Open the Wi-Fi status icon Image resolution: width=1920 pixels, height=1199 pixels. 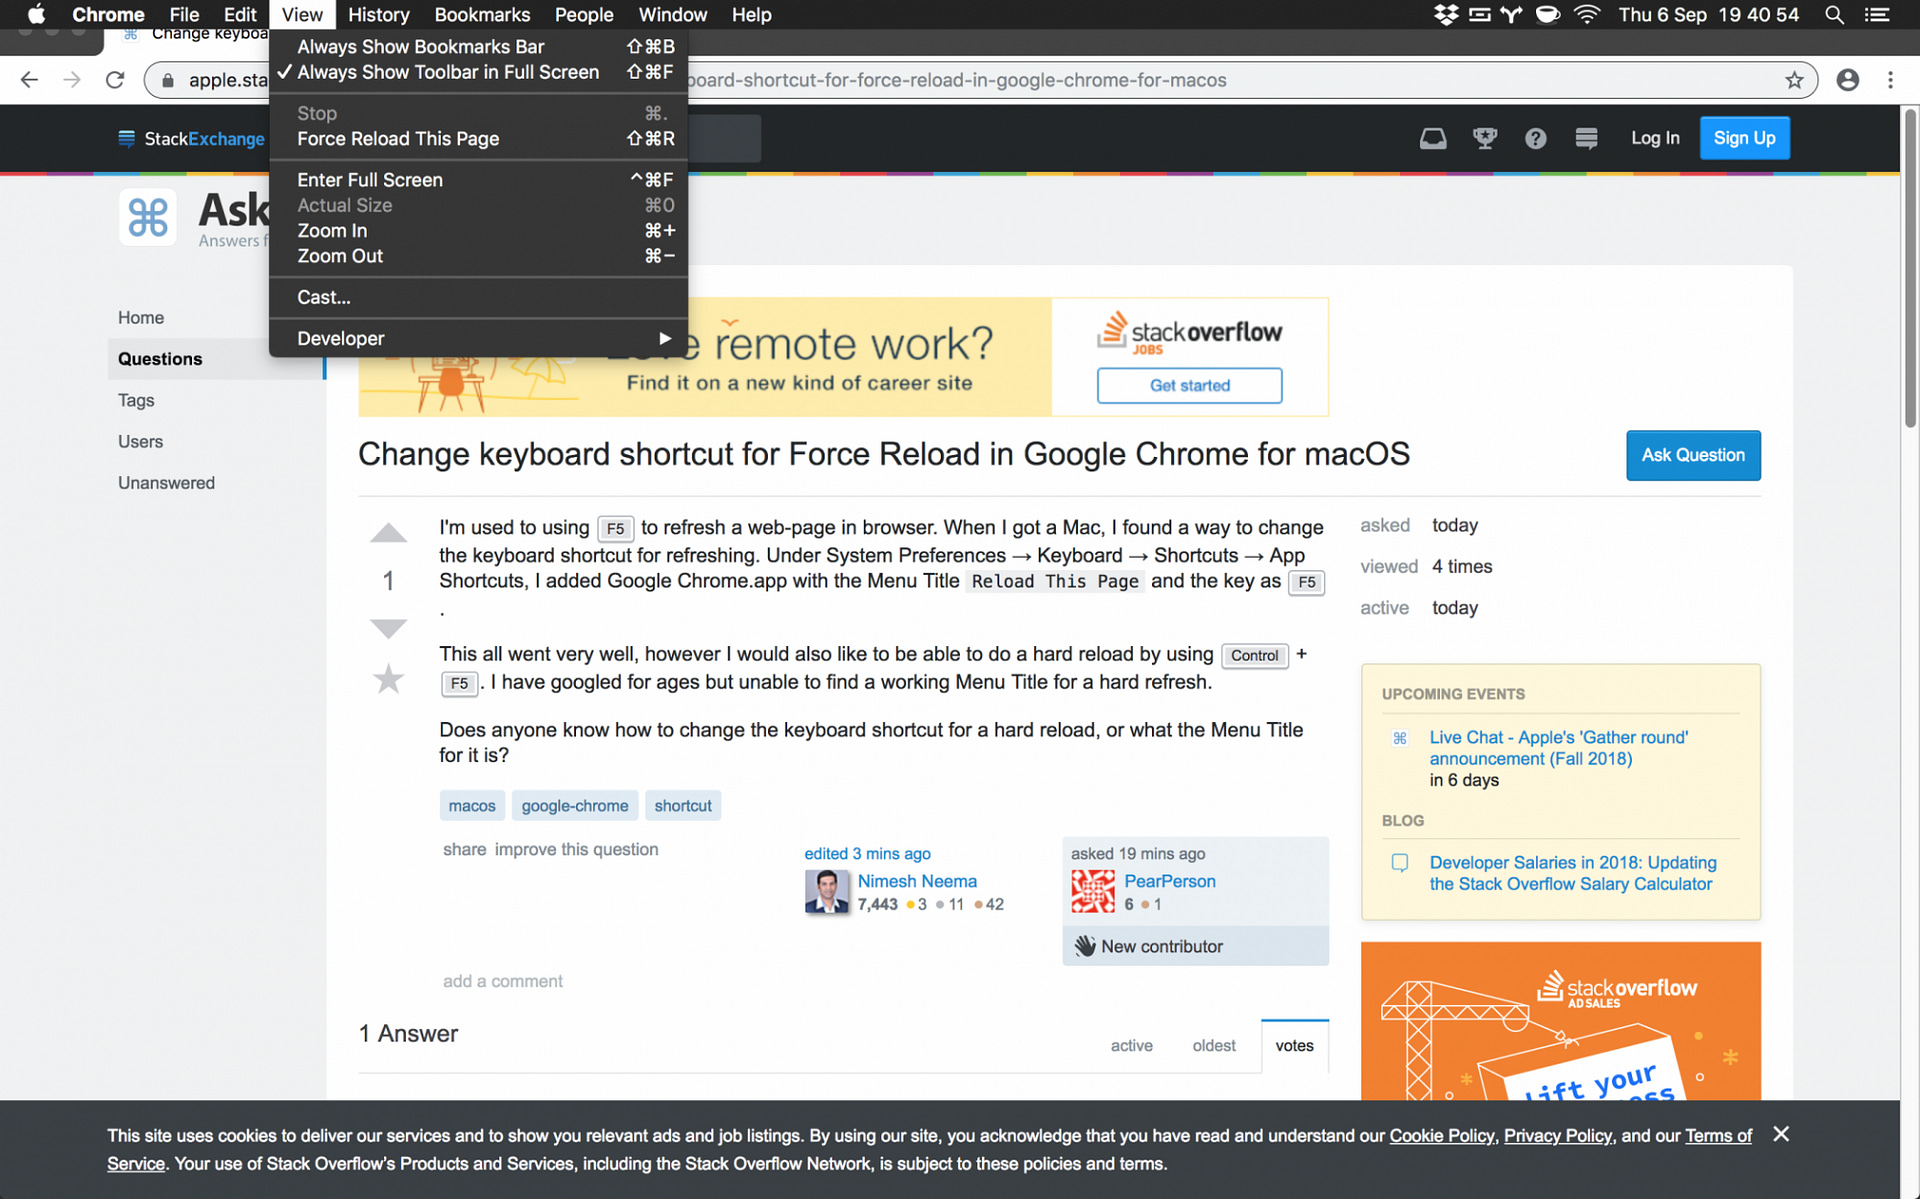pyautogui.click(x=1586, y=14)
